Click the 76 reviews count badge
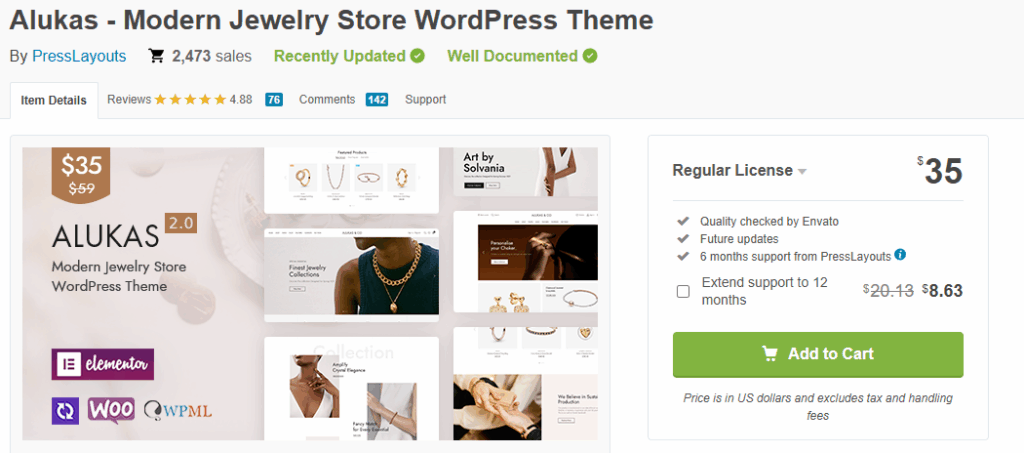This screenshot has width=1024, height=453. point(274,100)
